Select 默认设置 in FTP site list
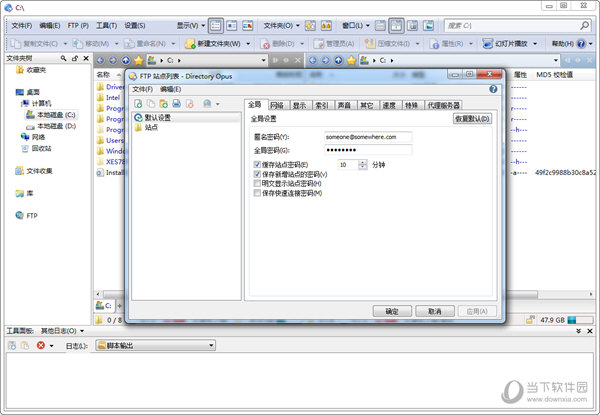This screenshot has width=600, height=415. (157, 117)
